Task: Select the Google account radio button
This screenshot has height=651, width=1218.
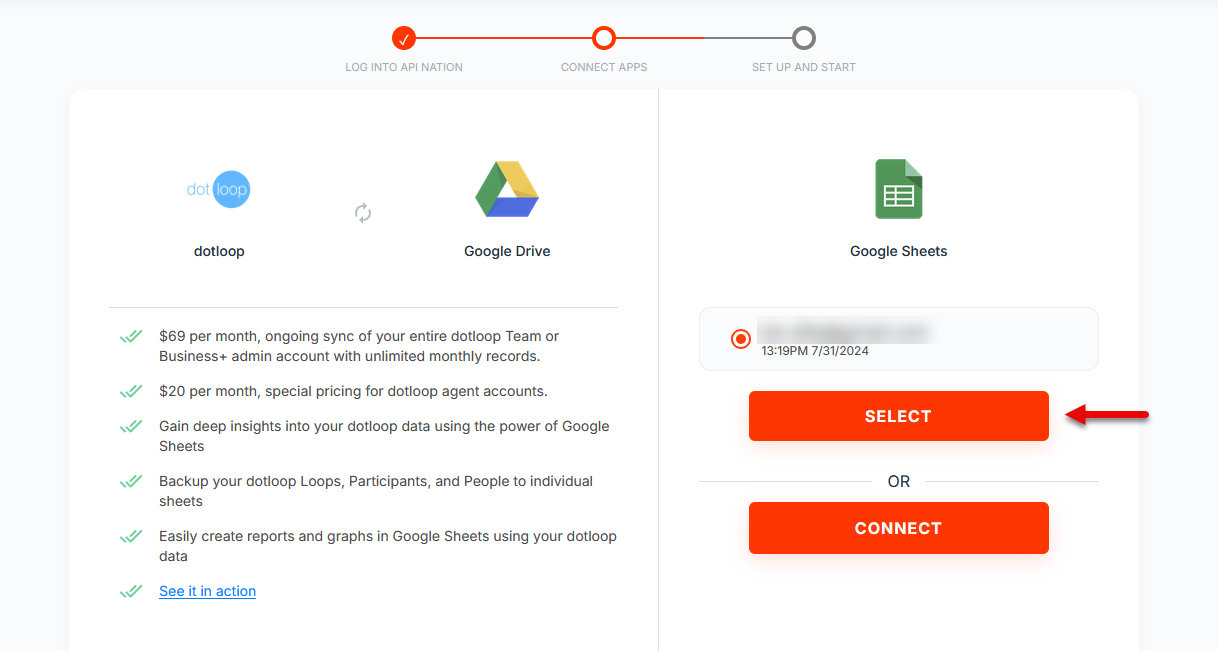Action: click(x=740, y=339)
